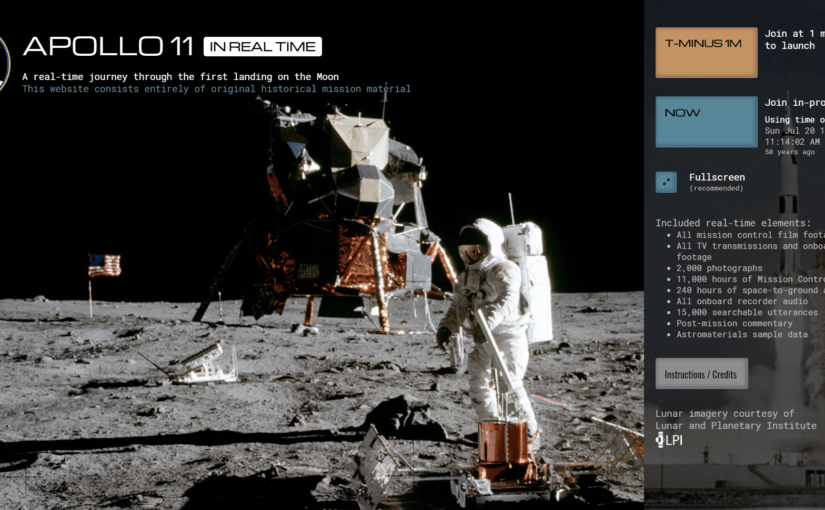Click 'Post-mission commentary' list item

coord(735,323)
